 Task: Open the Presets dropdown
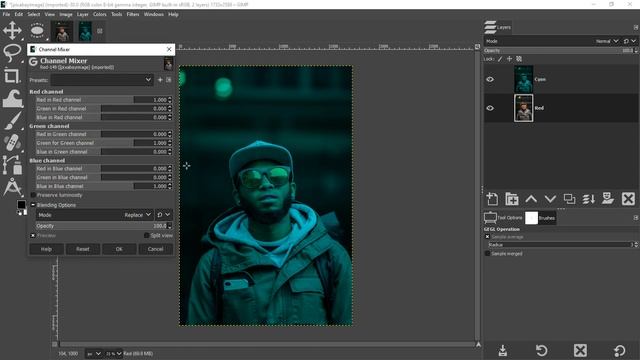click(102, 80)
